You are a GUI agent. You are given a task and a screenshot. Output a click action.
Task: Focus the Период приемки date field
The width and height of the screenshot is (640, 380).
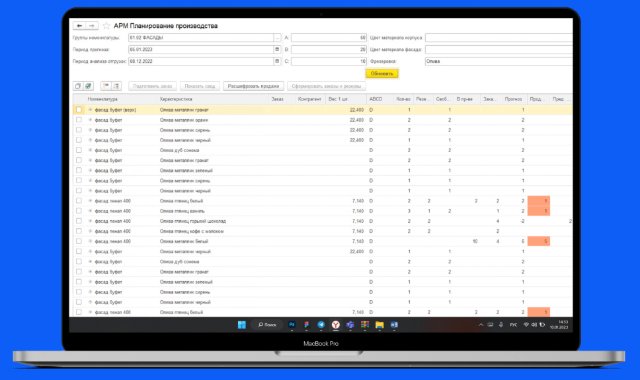(201, 49)
